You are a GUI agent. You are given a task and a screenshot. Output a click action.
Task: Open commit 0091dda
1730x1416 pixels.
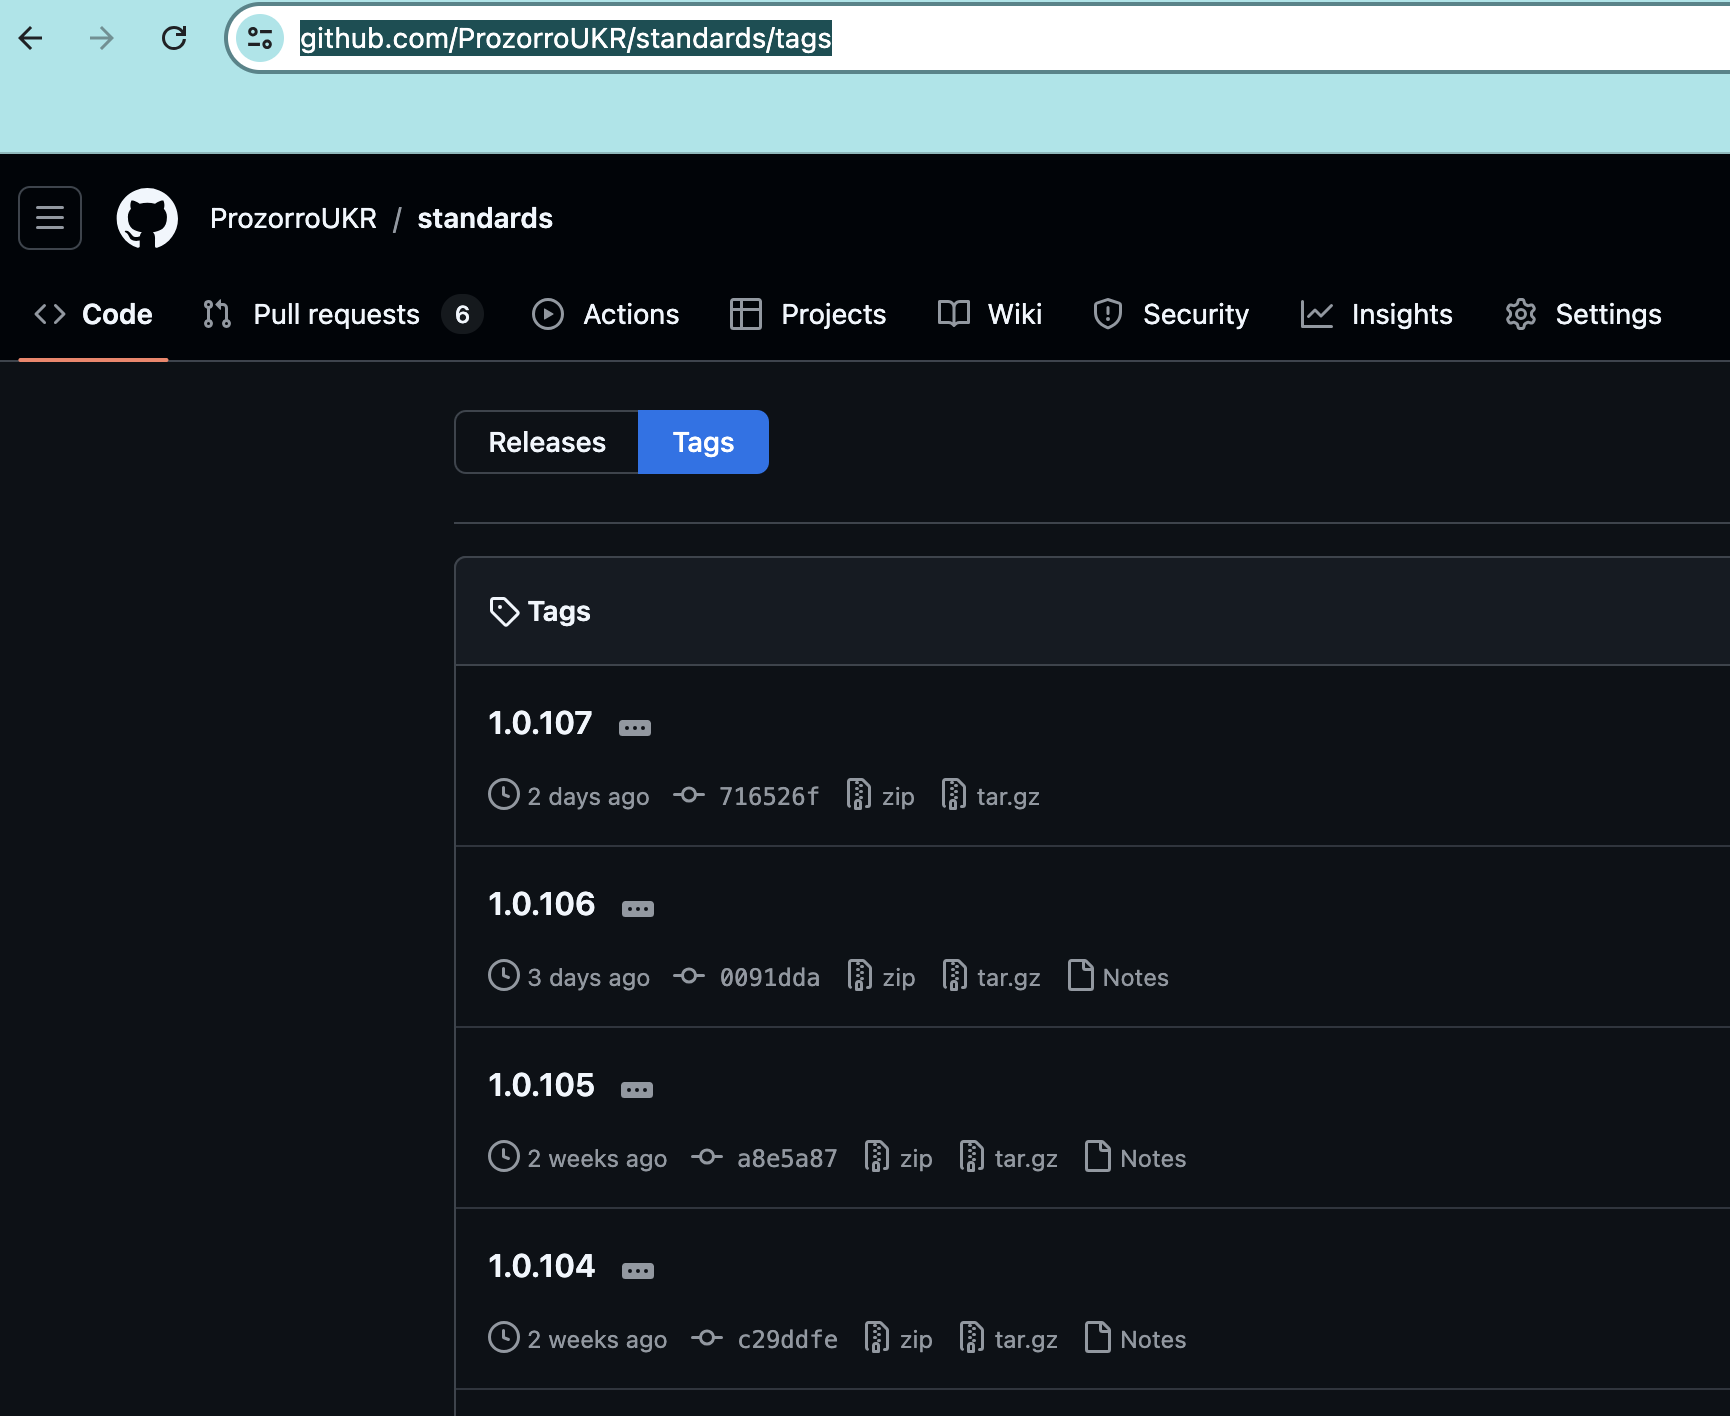747,977
